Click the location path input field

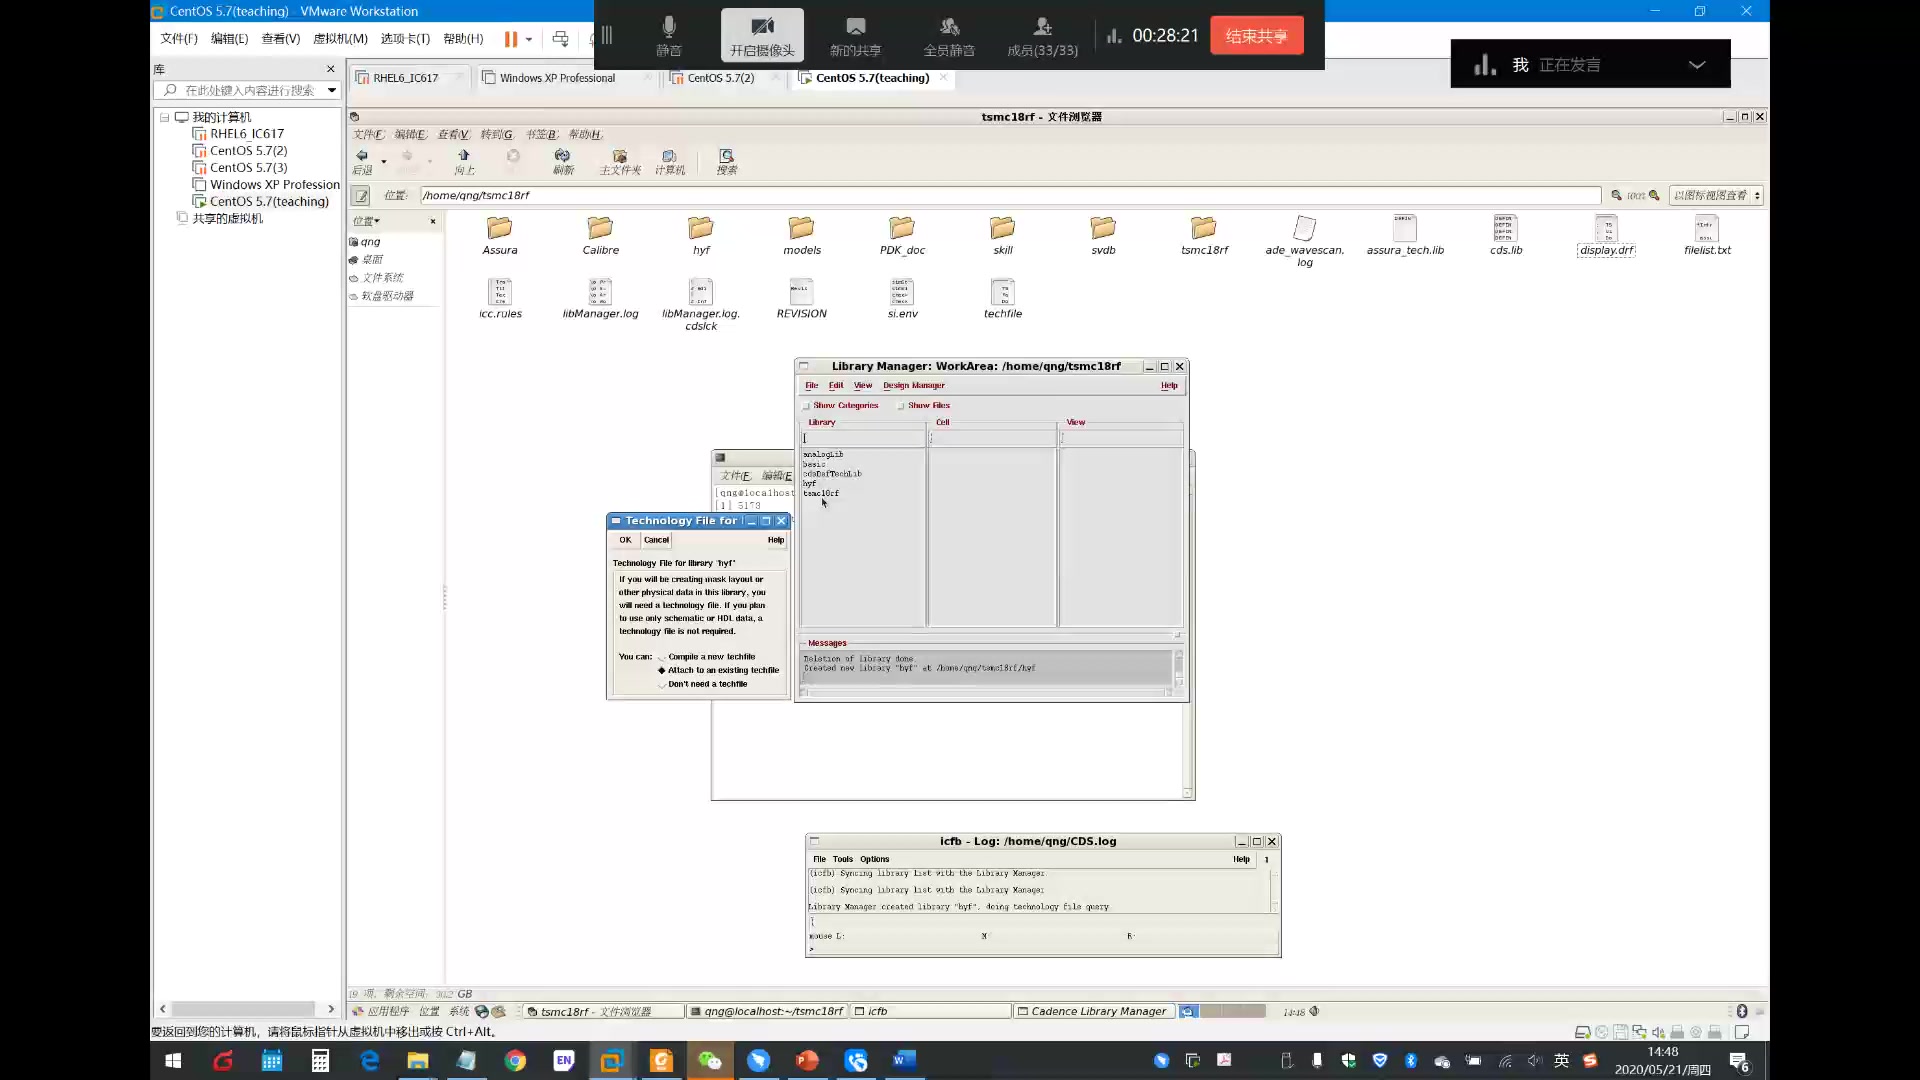coord(1010,196)
